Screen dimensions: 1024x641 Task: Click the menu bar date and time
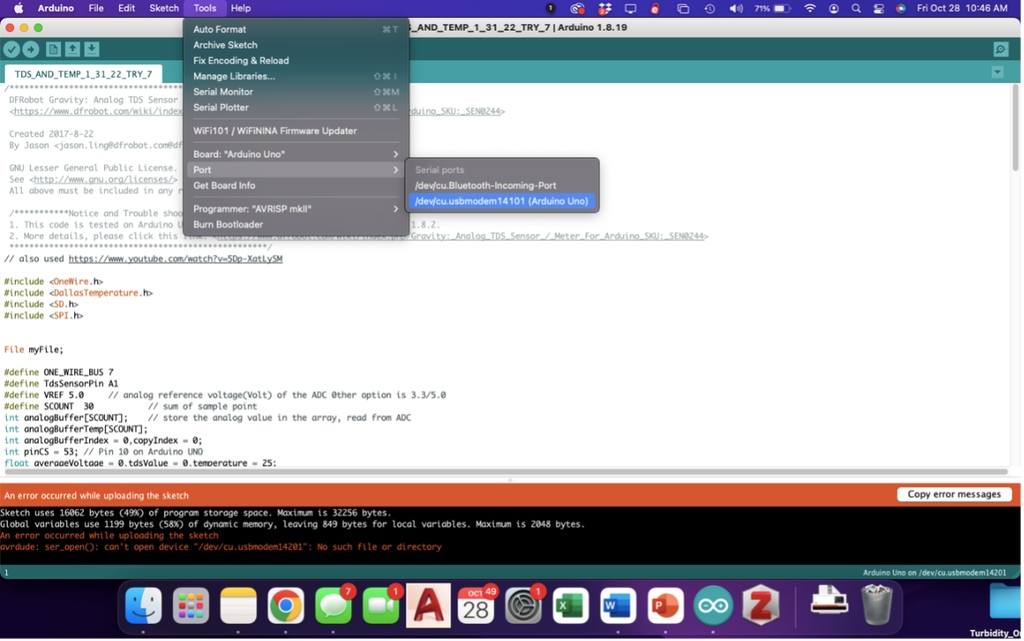(962, 8)
